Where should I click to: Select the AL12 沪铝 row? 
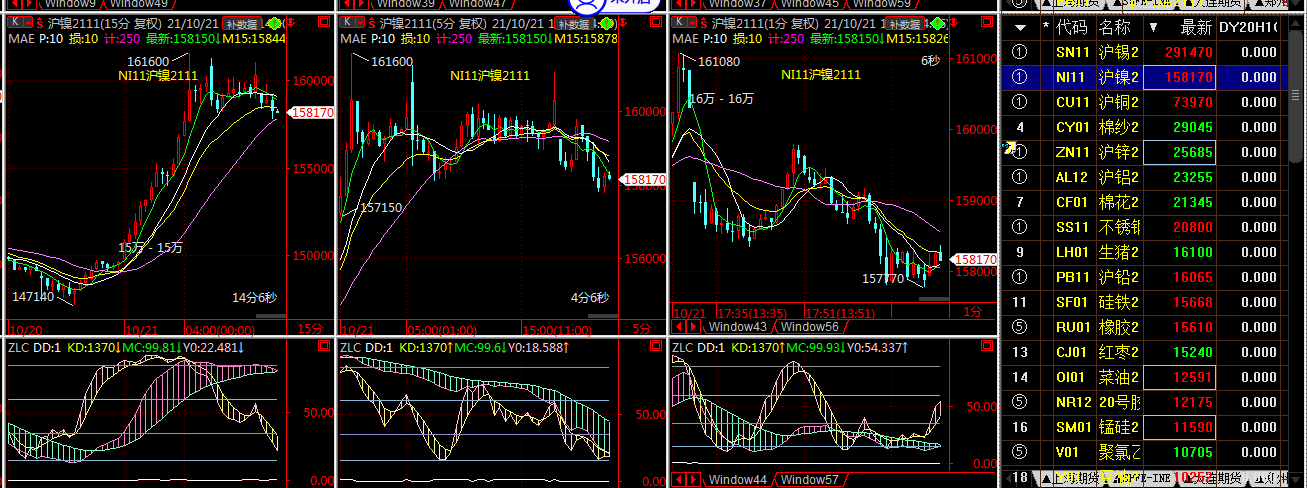(x=1144, y=177)
